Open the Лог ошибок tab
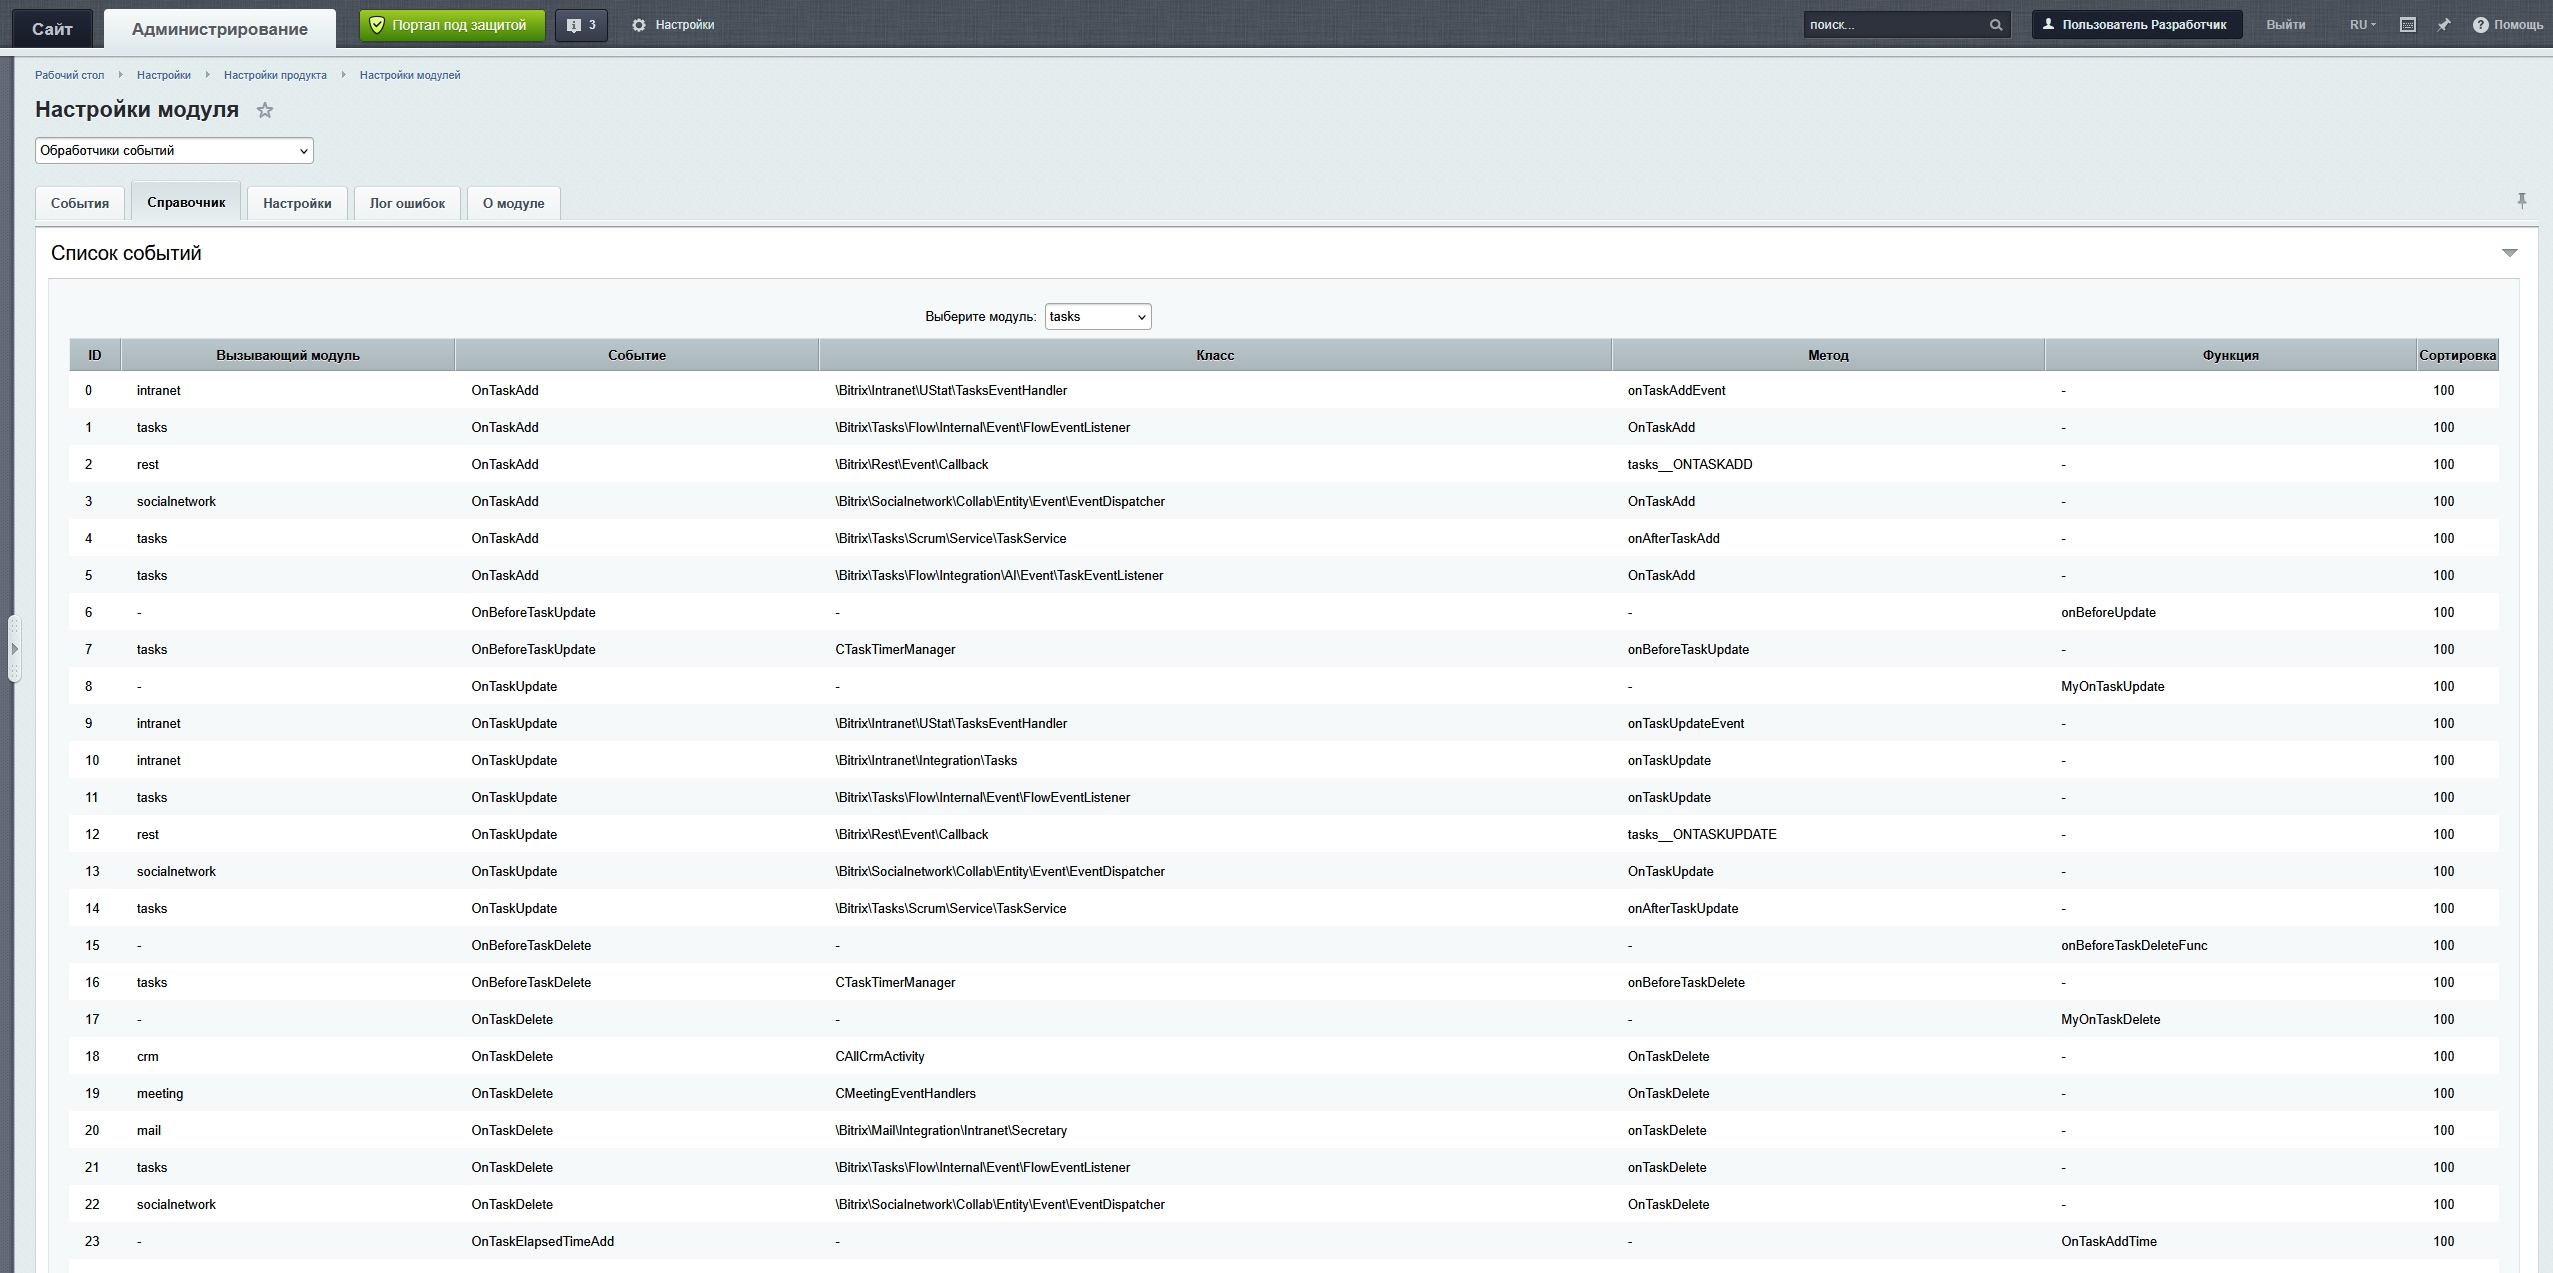Image resolution: width=2553 pixels, height=1273 pixels. tap(407, 203)
